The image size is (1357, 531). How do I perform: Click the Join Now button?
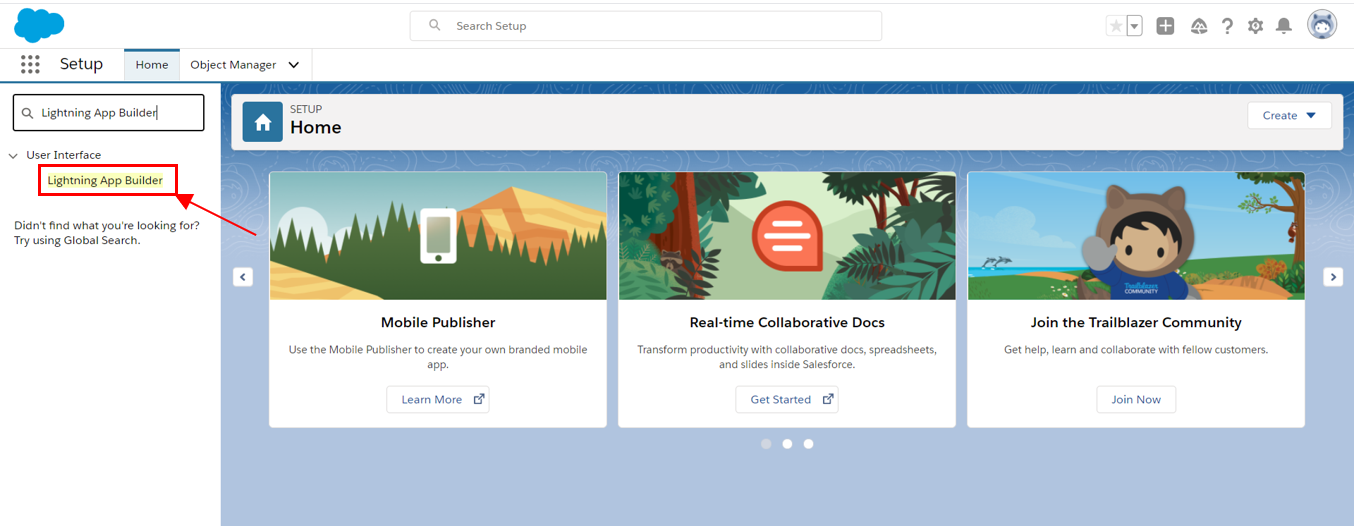click(x=1136, y=400)
